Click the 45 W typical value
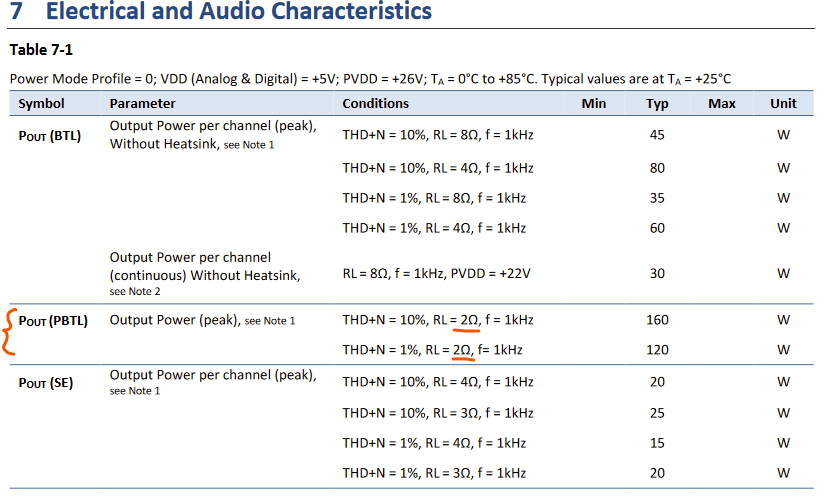839x496 pixels. [657, 135]
